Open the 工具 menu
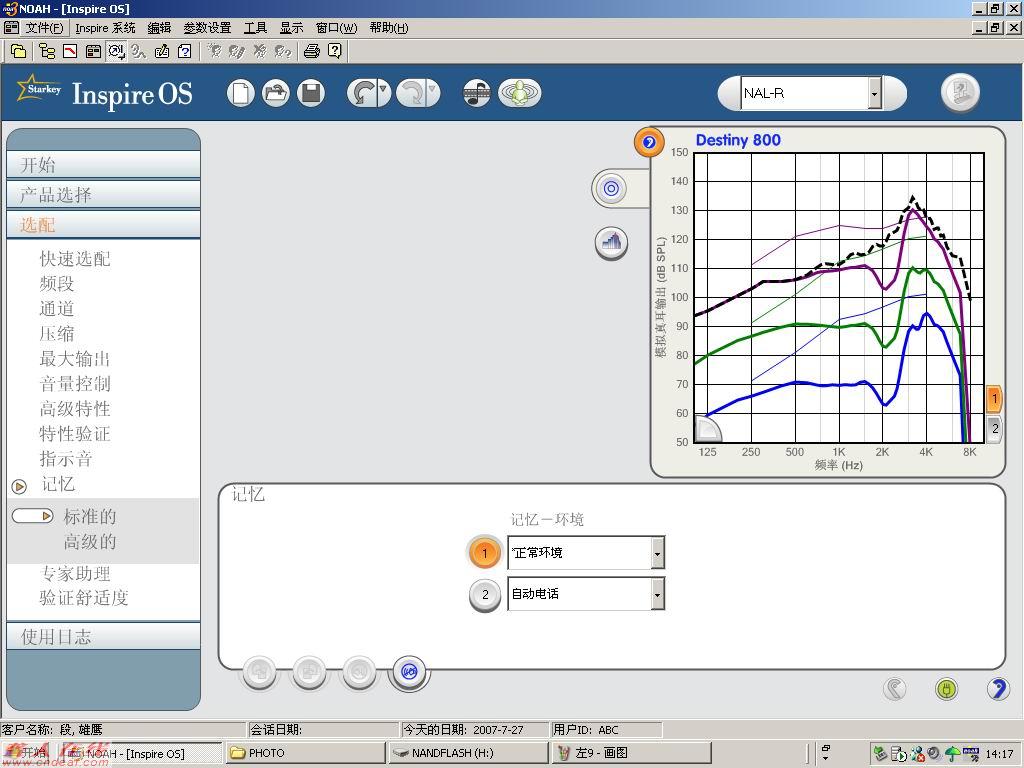 tap(255, 28)
